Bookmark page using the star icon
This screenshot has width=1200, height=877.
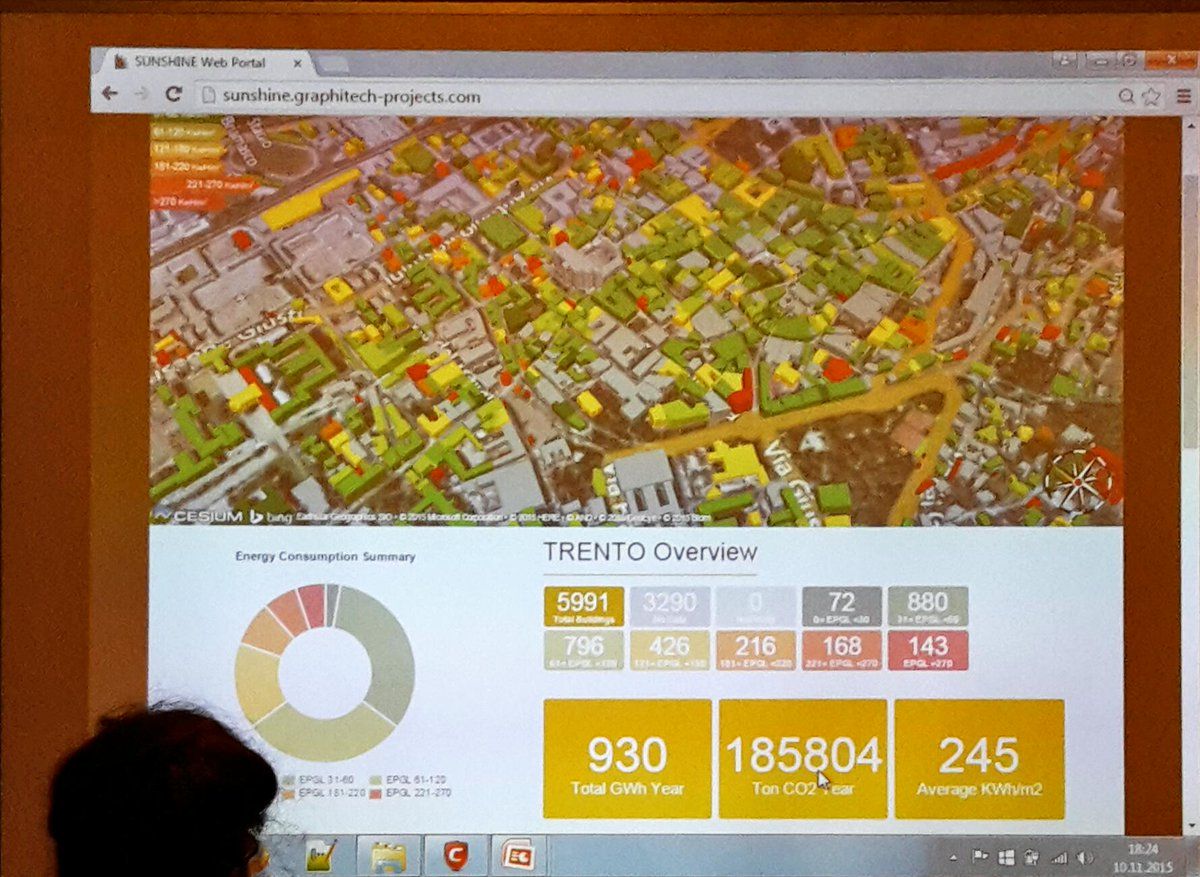1151,96
